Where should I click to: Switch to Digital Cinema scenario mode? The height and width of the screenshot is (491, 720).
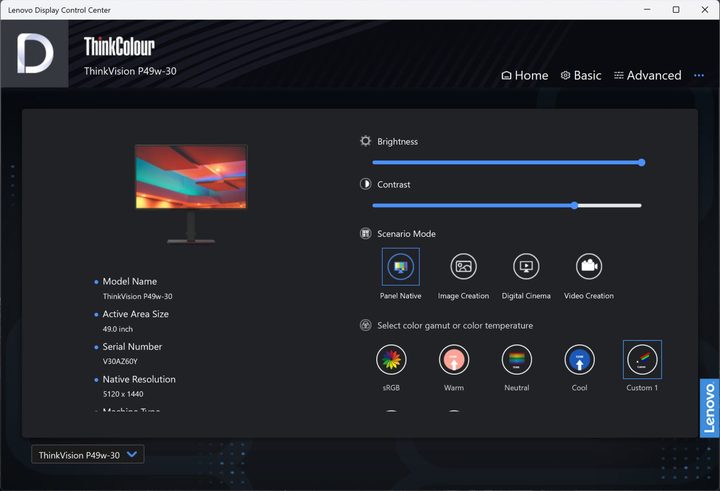526,266
